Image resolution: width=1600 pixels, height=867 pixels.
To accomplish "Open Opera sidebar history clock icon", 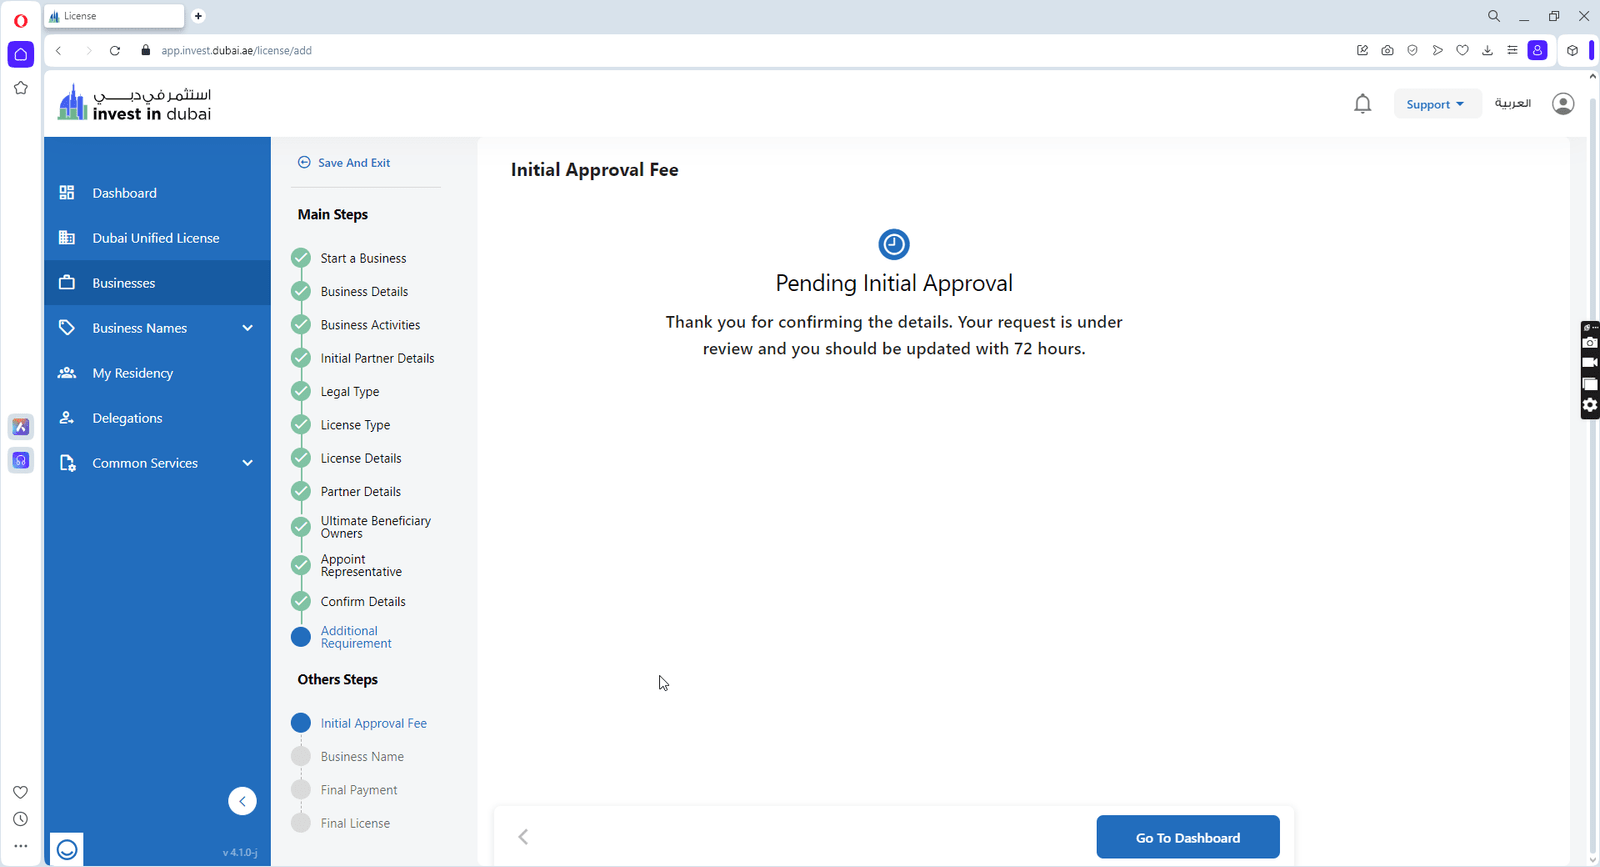I will (x=21, y=819).
